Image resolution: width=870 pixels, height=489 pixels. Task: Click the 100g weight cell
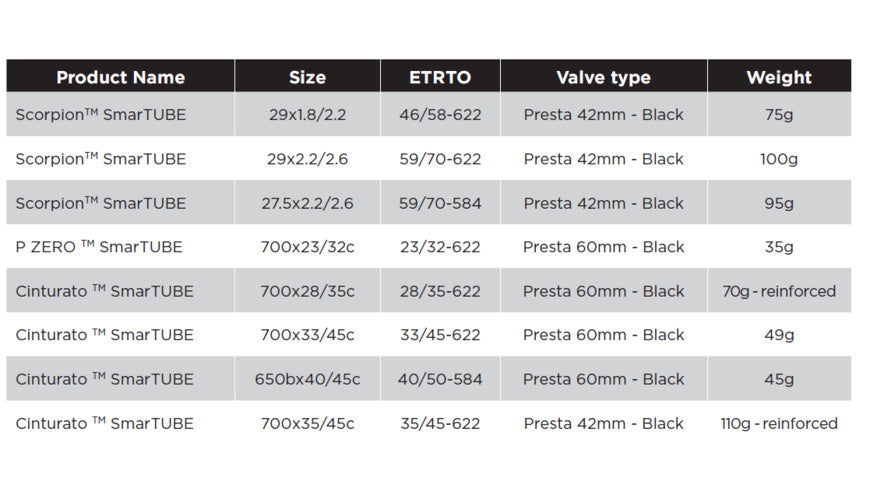[x=779, y=159]
